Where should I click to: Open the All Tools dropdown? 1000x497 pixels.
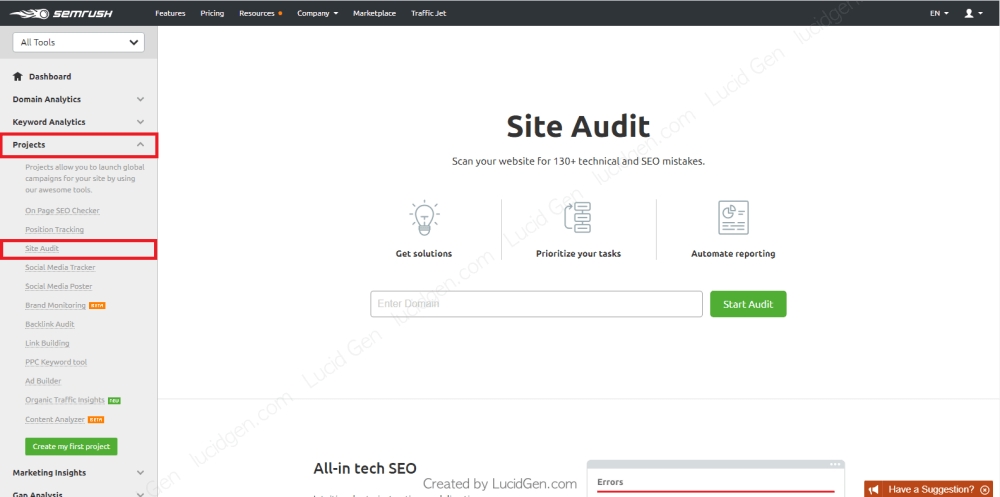[x=79, y=43]
